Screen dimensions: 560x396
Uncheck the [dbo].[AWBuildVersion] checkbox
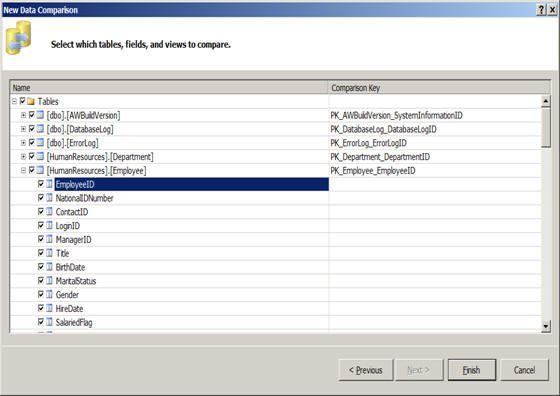31,115
